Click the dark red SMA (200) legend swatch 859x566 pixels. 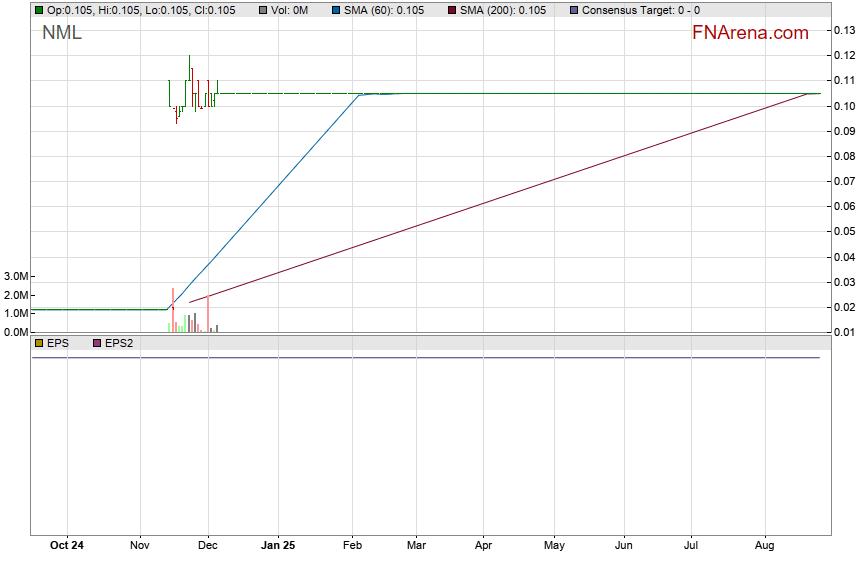[x=451, y=10]
